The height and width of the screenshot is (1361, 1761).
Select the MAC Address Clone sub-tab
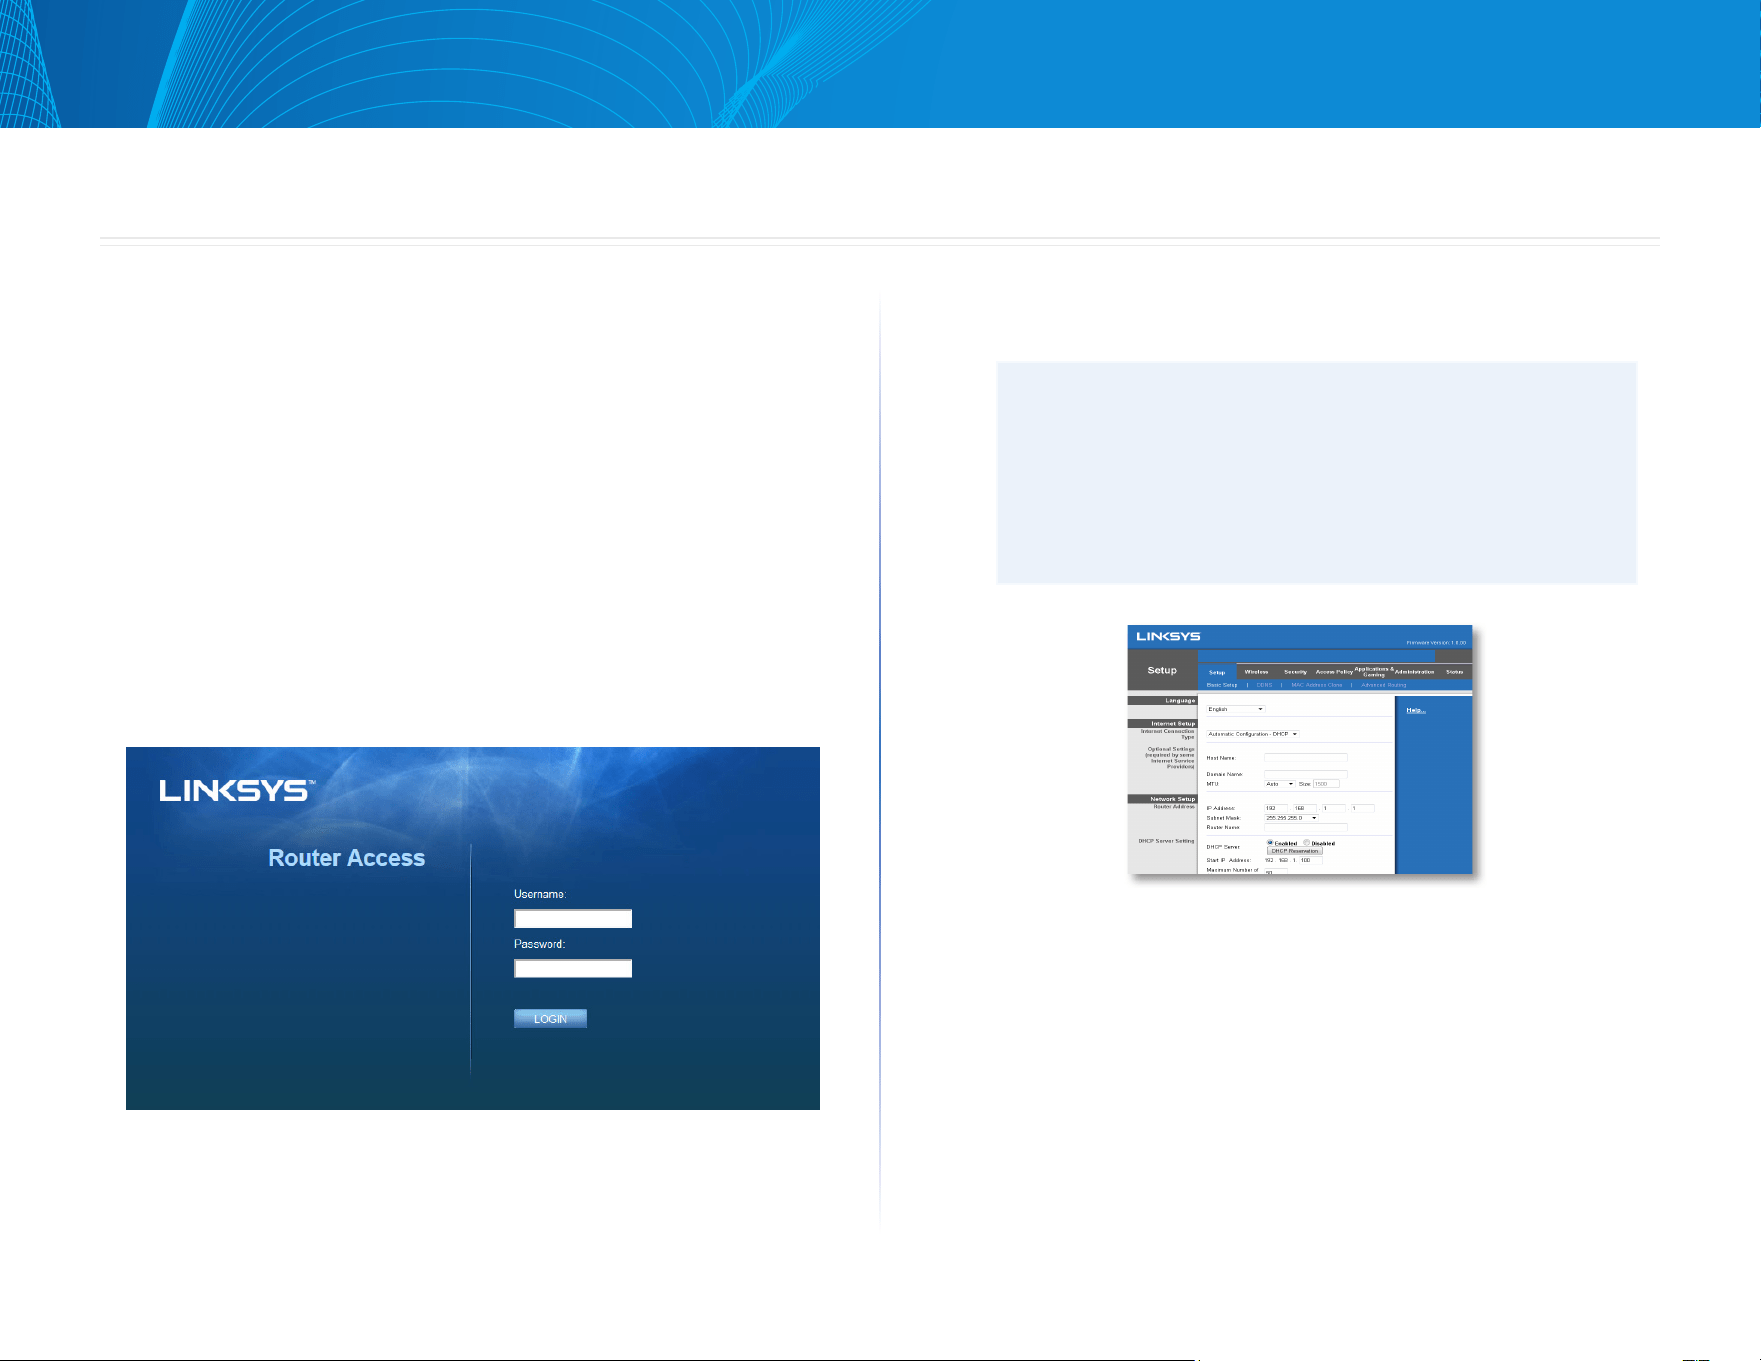1317,685
